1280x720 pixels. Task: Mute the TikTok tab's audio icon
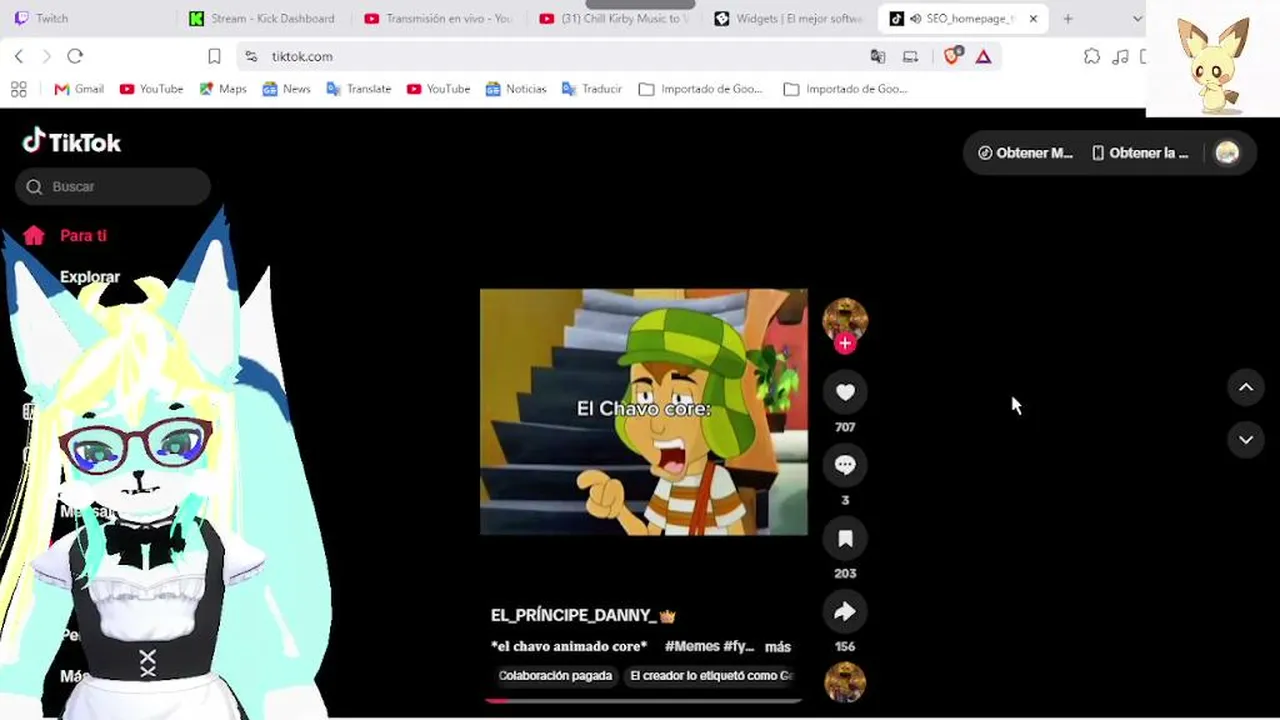[x=915, y=18]
